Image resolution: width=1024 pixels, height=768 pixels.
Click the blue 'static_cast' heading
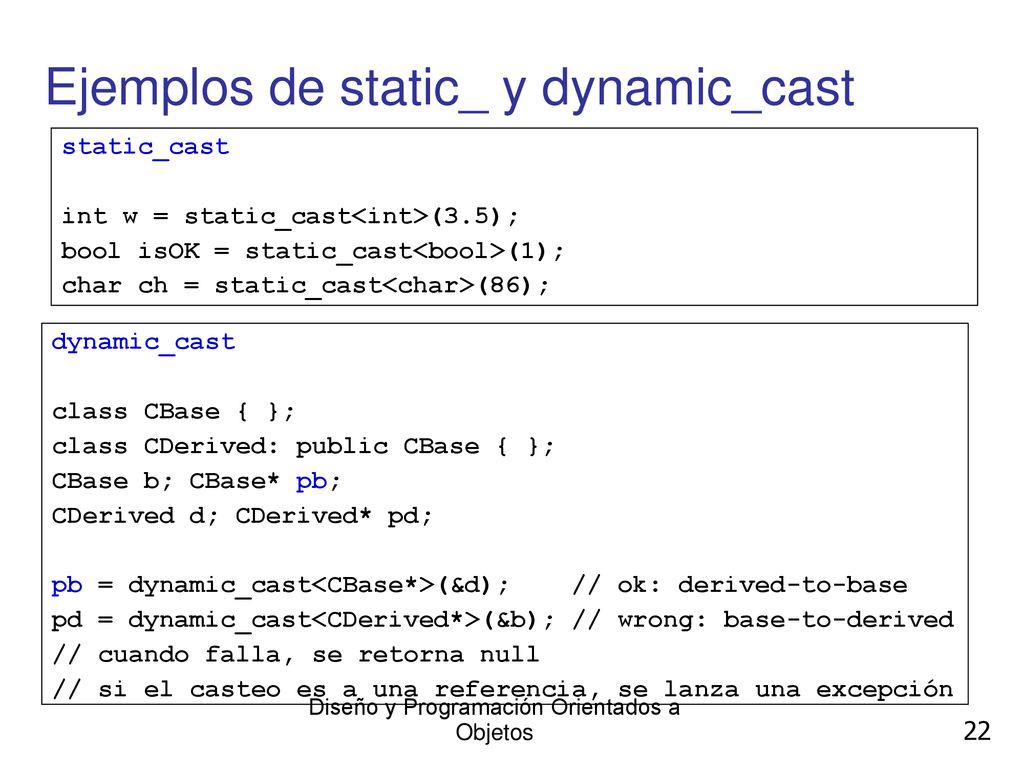[145, 148]
